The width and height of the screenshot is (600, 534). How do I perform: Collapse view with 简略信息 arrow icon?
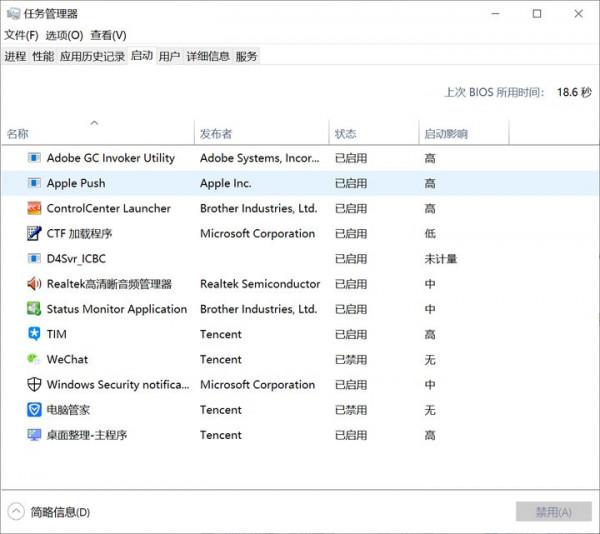click(16, 512)
